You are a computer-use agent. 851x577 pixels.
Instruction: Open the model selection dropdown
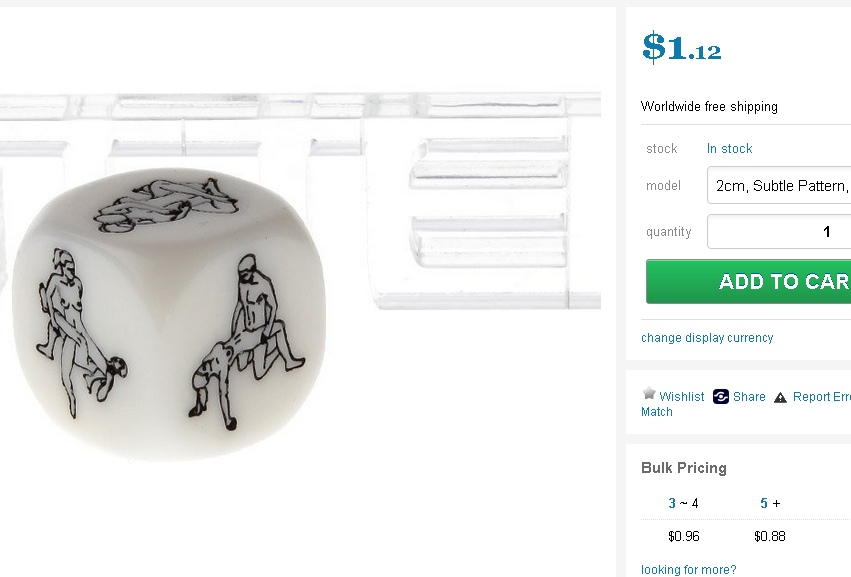[x=780, y=186]
